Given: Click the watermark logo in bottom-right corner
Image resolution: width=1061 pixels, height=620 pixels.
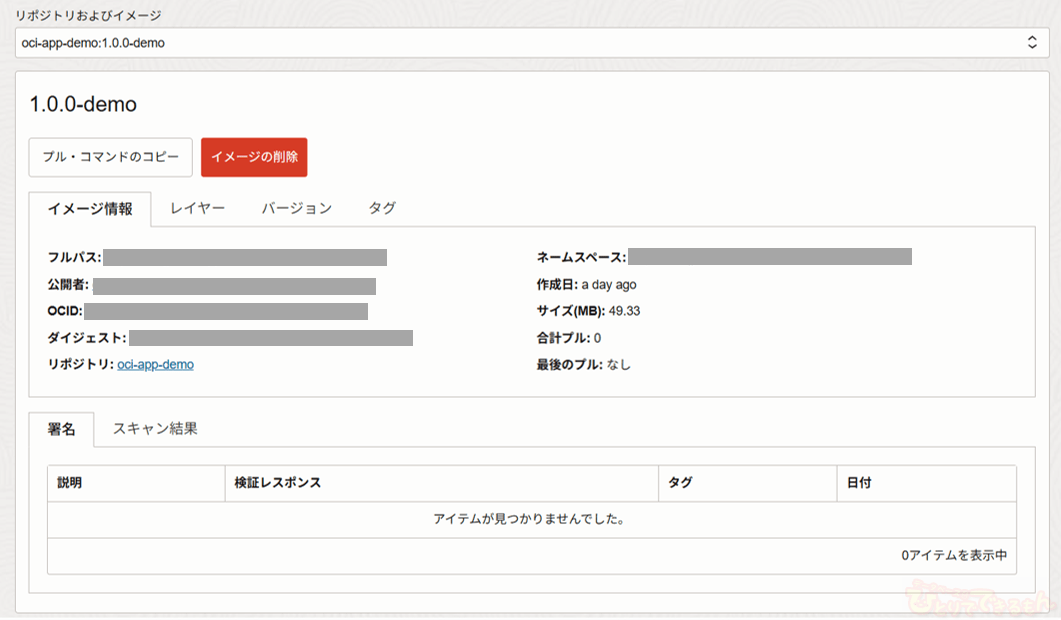Looking at the screenshot, I should [980, 599].
